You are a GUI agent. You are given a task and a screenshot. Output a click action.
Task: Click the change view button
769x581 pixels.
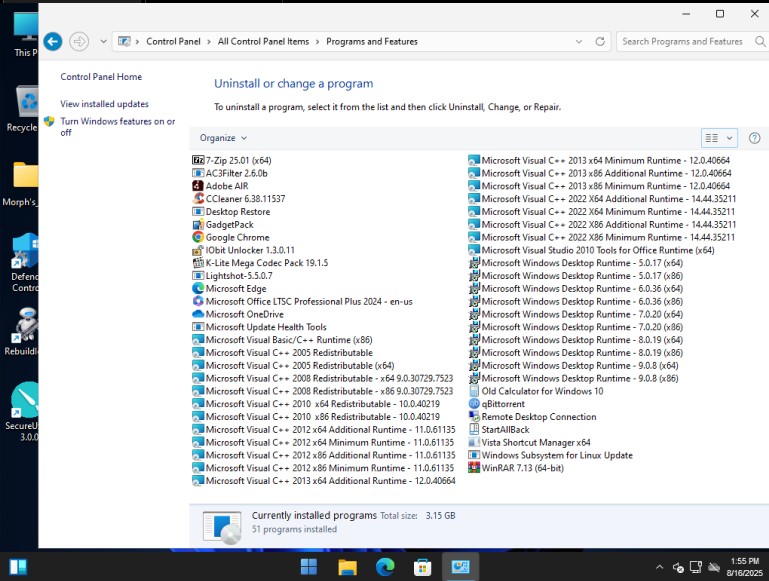[712, 138]
